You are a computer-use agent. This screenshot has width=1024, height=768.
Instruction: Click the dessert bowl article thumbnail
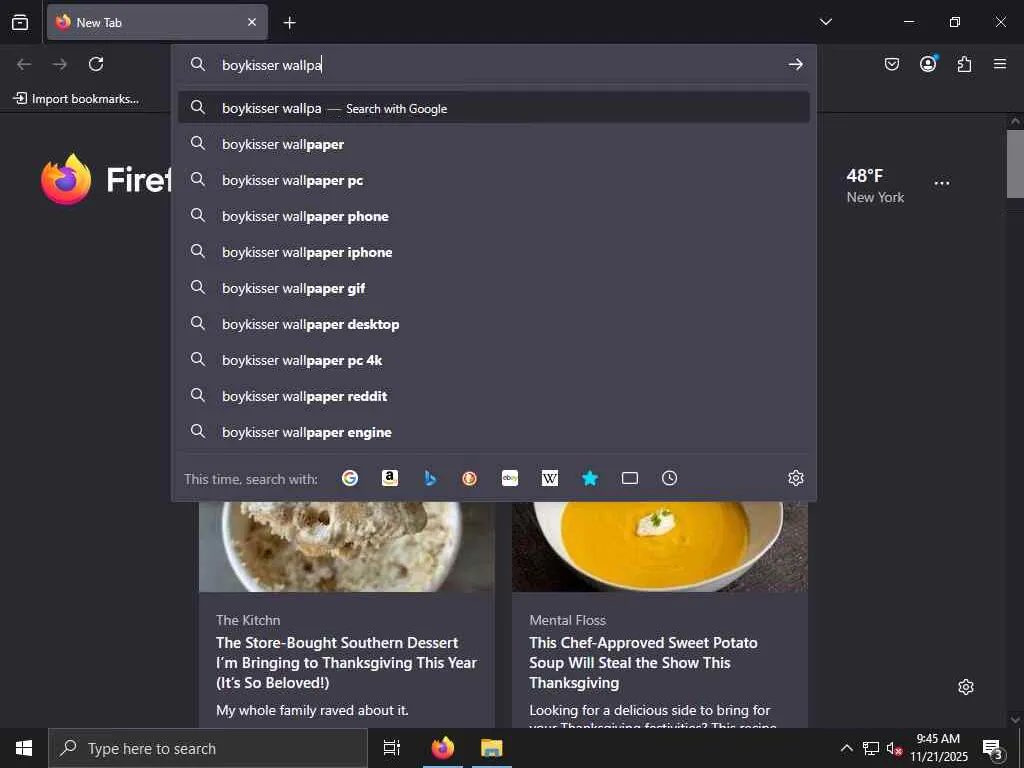click(x=346, y=547)
